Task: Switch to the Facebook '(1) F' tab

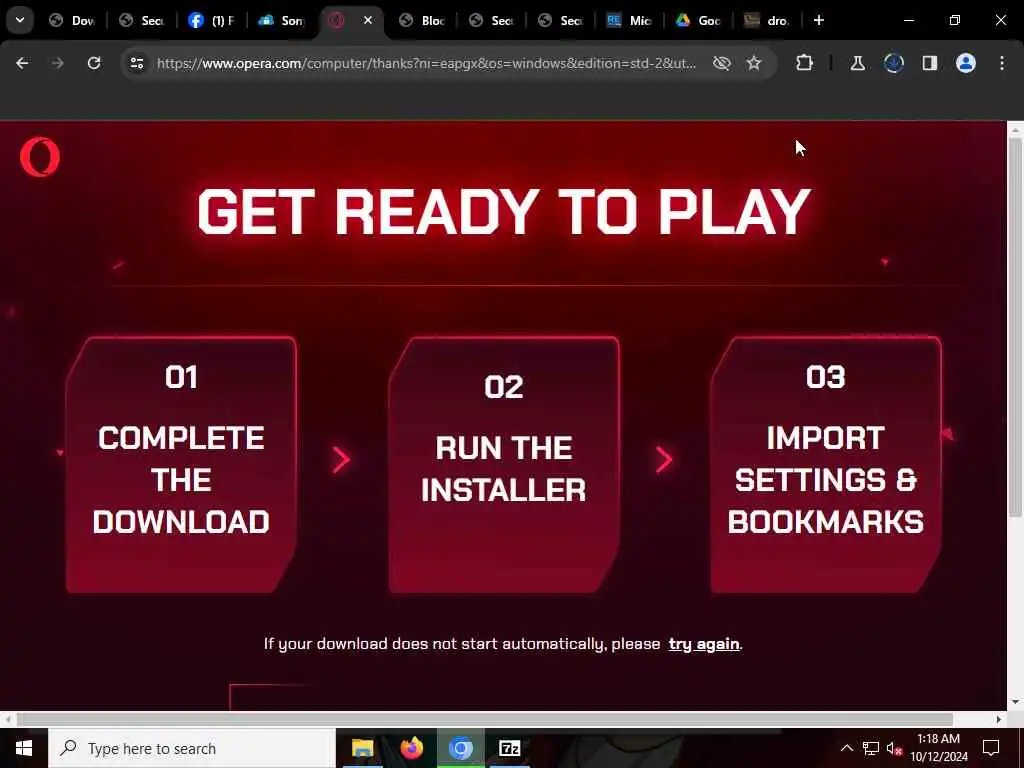Action: pyautogui.click(x=211, y=20)
